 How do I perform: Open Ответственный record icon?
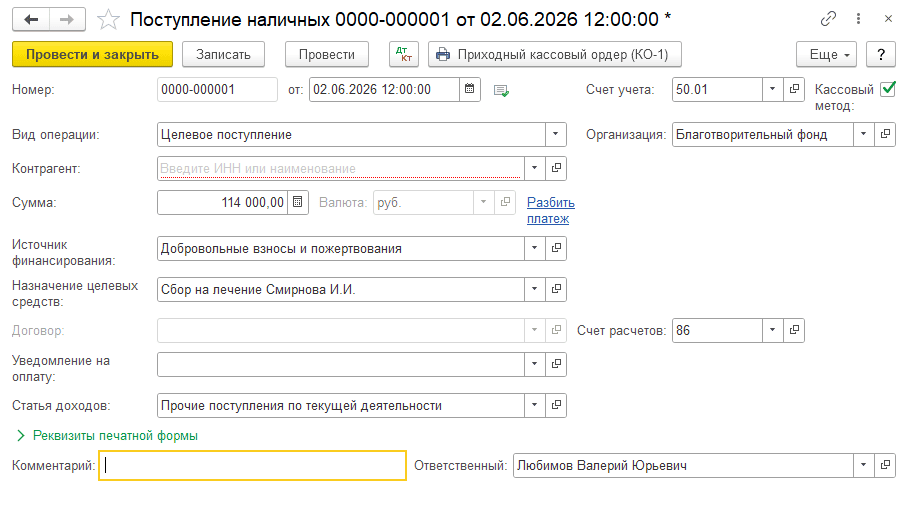(885, 465)
